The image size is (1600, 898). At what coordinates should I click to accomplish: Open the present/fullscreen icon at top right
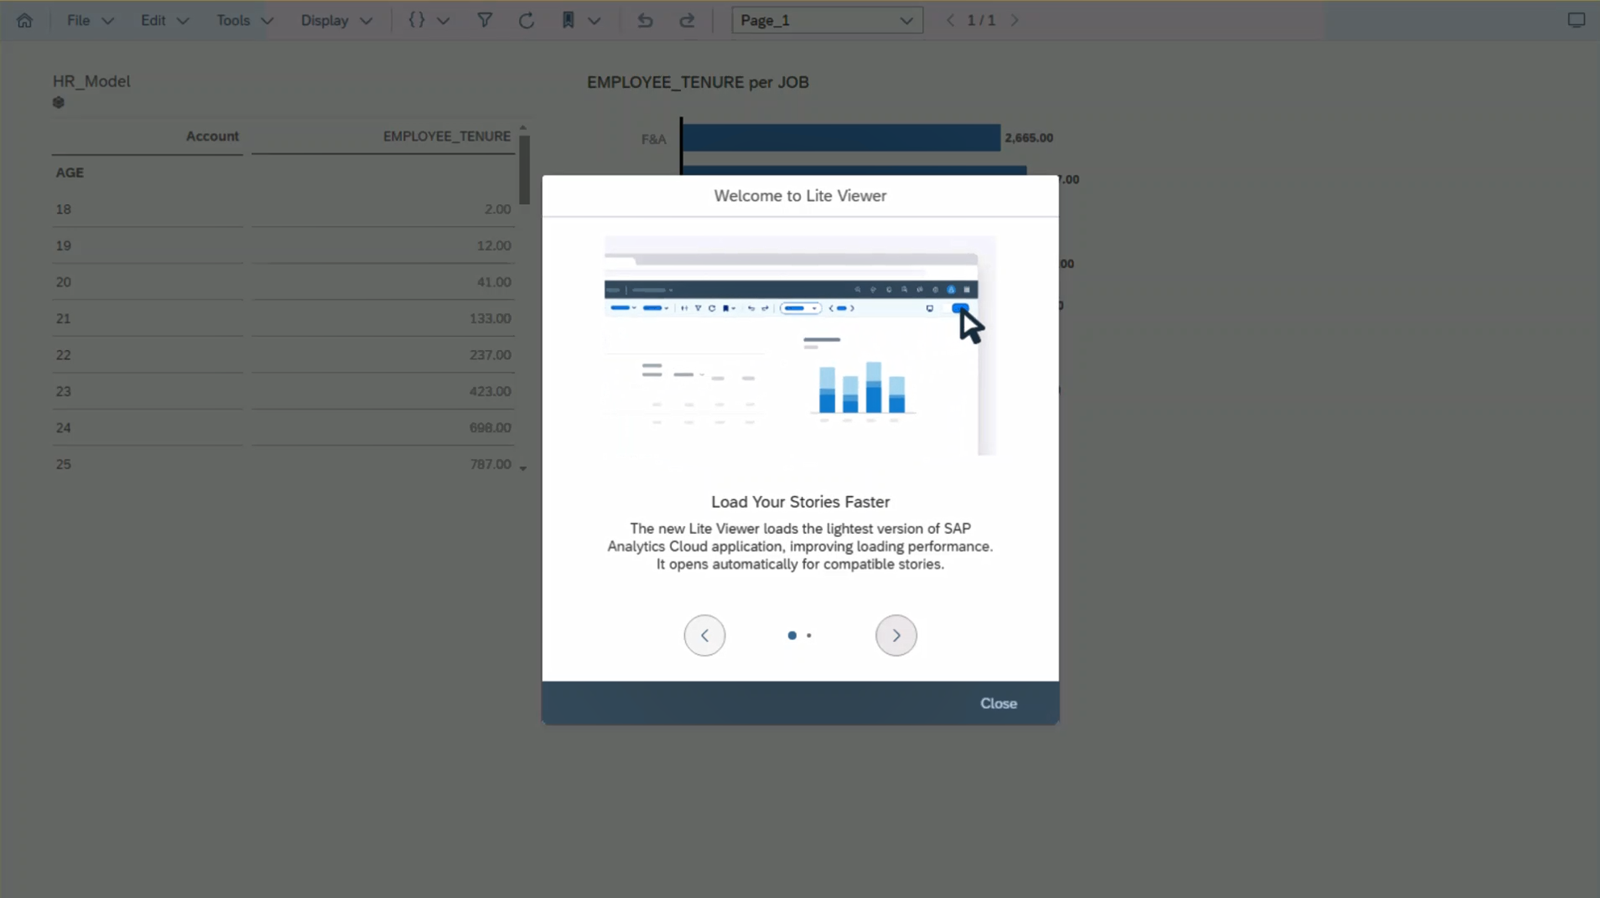point(1576,20)
